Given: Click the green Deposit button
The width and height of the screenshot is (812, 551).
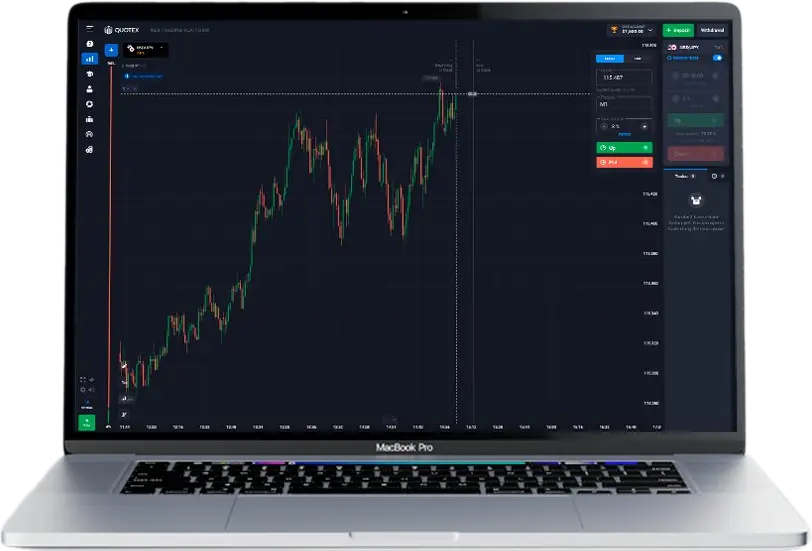Looking at the screenshot, I should pyautogui.click(x=678, y=30).
